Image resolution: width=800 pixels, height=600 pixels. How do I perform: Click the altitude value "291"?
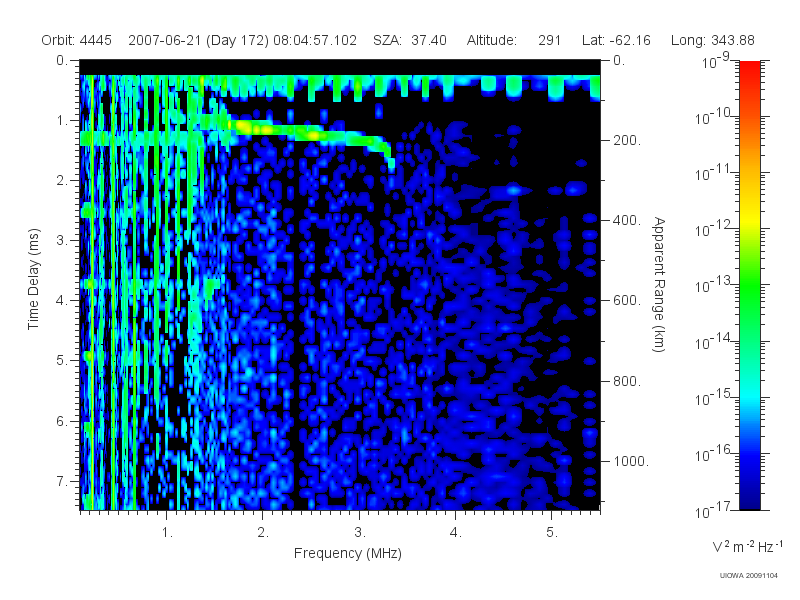tap(549, 40)
